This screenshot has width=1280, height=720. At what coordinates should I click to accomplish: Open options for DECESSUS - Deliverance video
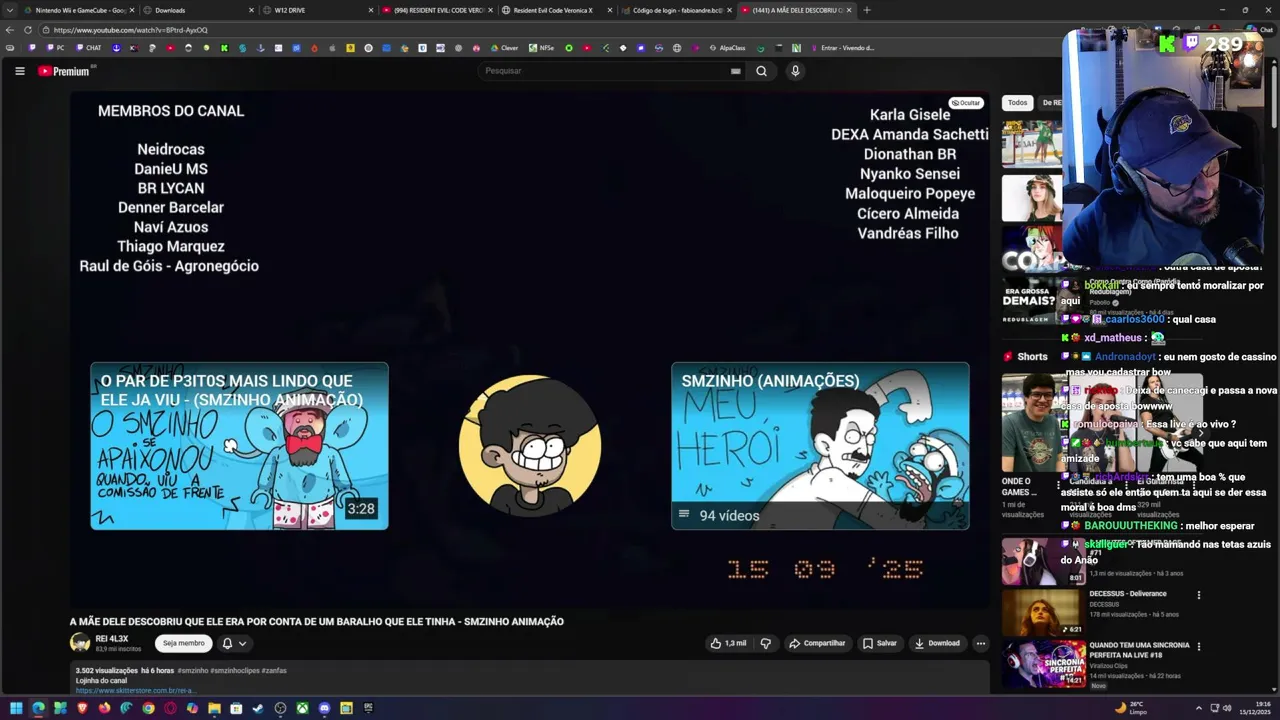point(1198,595)
